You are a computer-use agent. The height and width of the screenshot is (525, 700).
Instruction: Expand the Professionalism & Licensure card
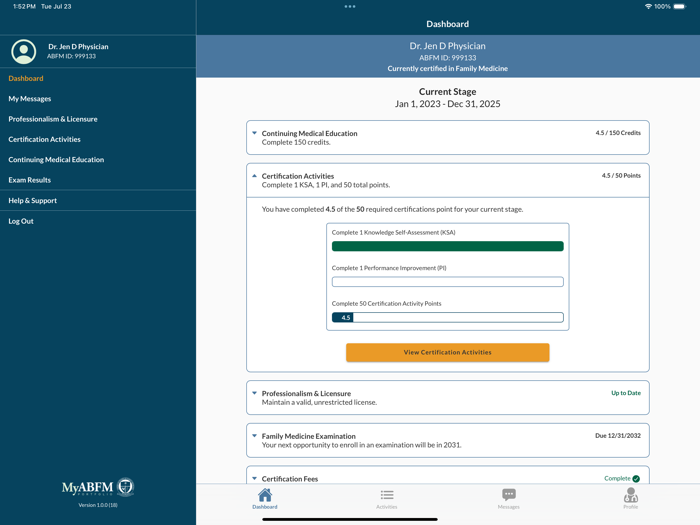(447, 398)
